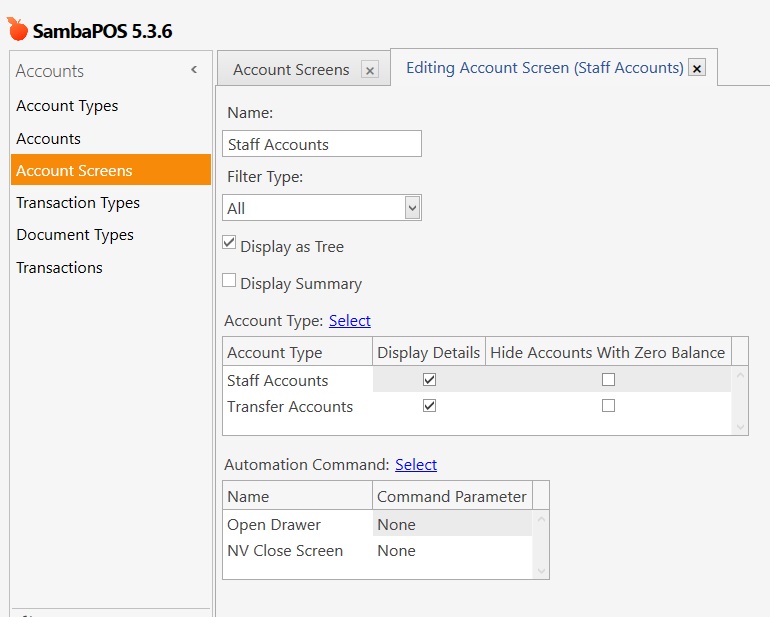Click Open Drawer's None parameter cell
Image resolution: width=770 pixels, height=617 pixels.
coord(452,524)
